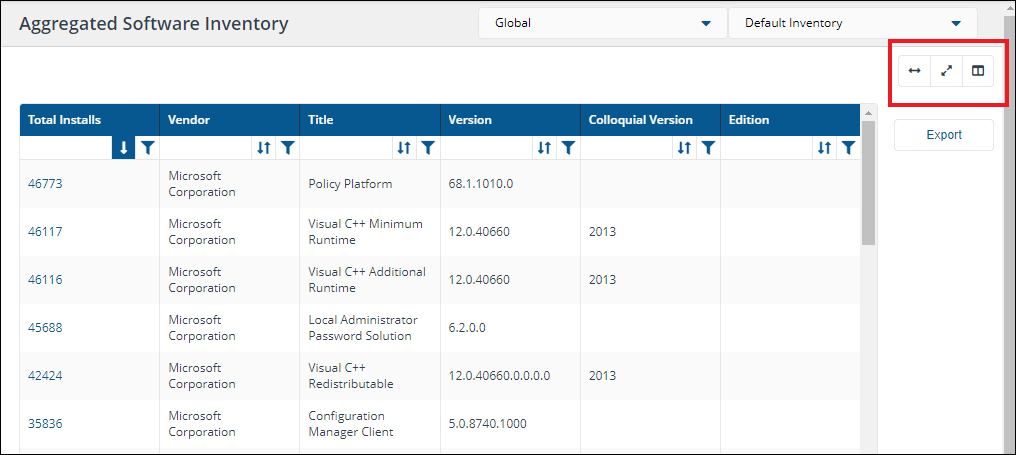The width and height of the screenshot is (1016, 455).
Task: Open the Version column filter funnel
Action: pyautogui.click(x=567, y=148)
